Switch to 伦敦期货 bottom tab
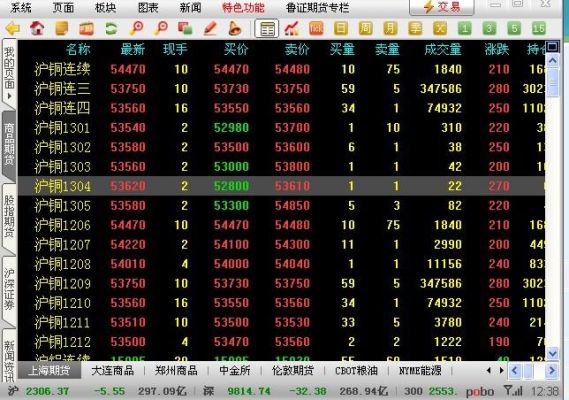The image size is (569, 400). tap(293, 370)
